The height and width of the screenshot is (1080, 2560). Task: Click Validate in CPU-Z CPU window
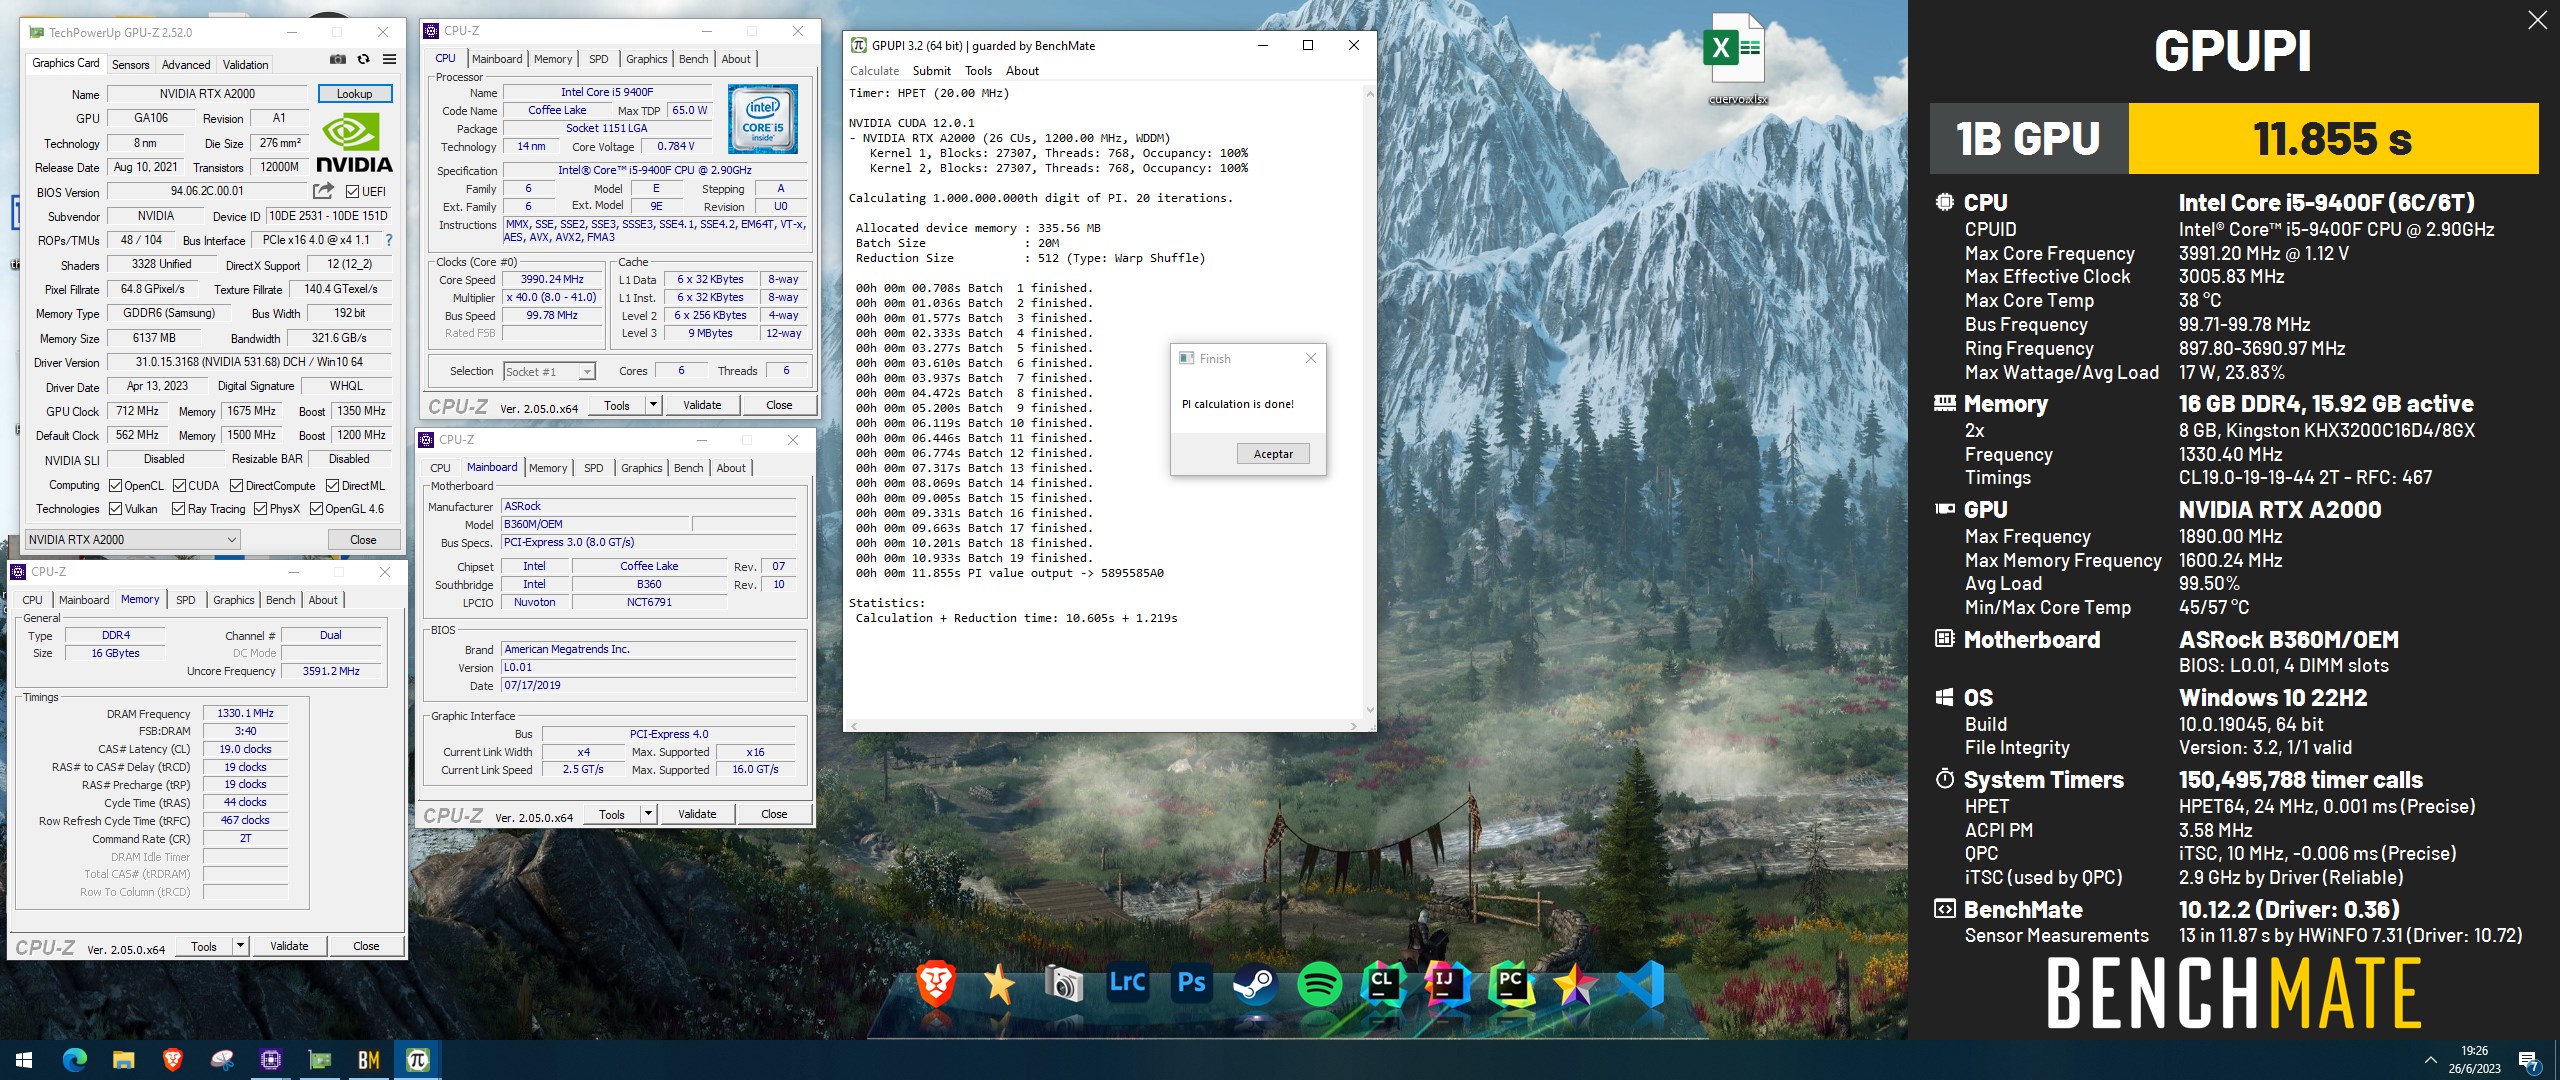(702, 405)
